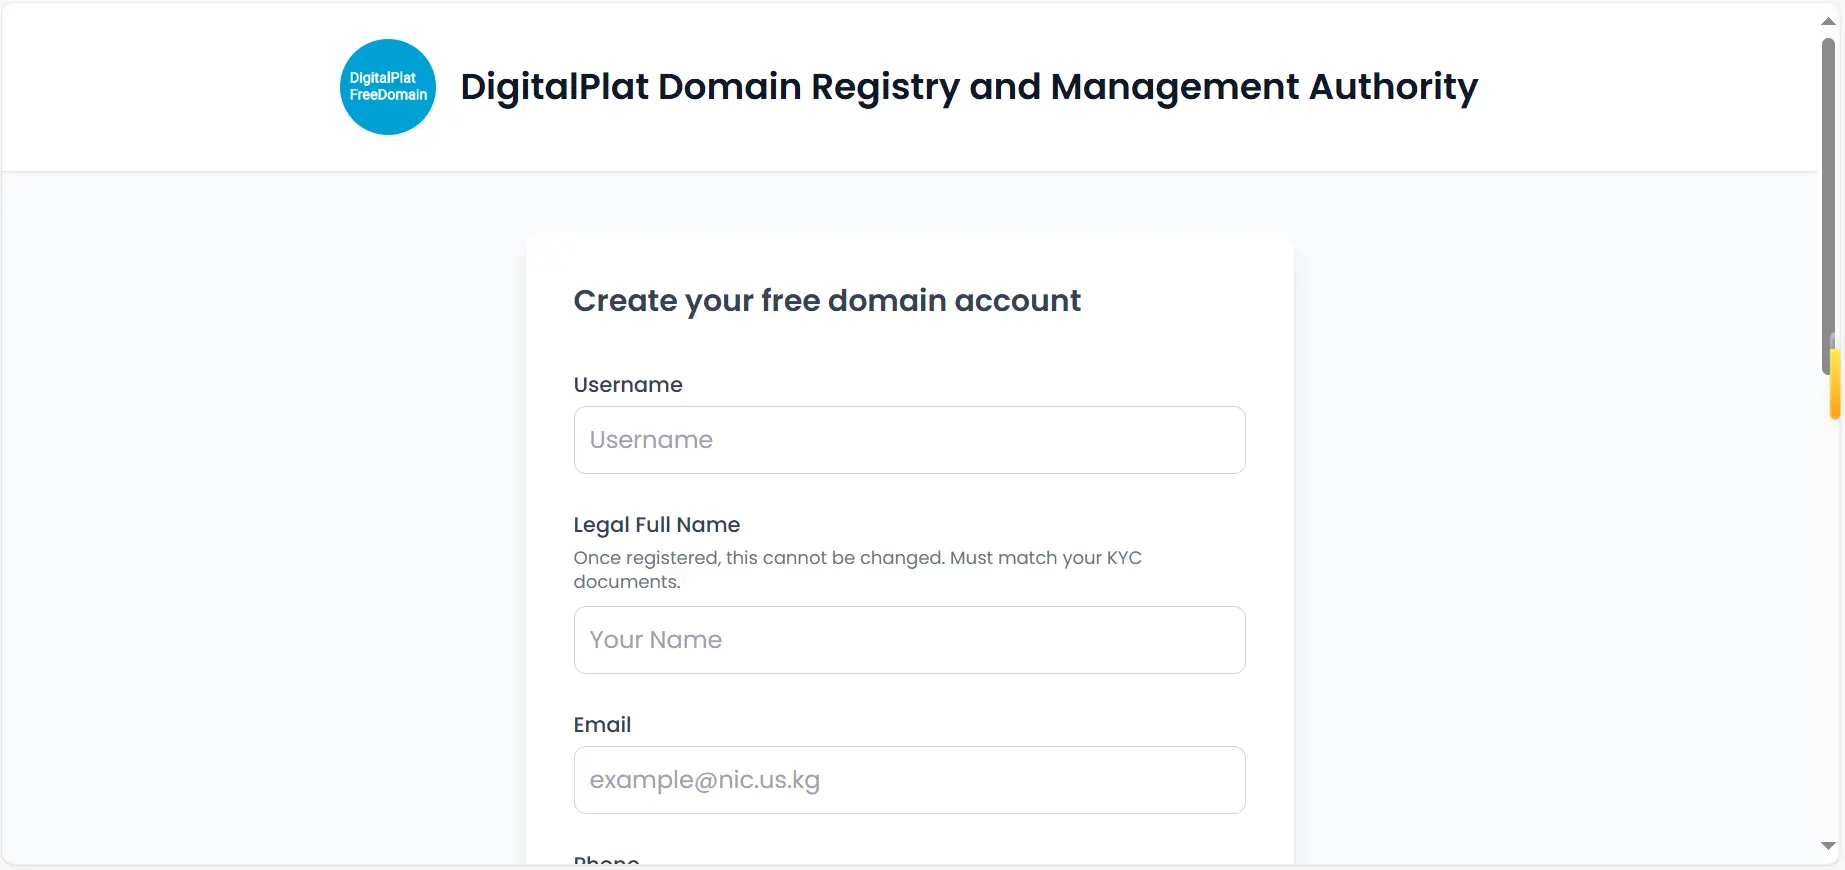Click the KYC documents hint text

(857, 570)
